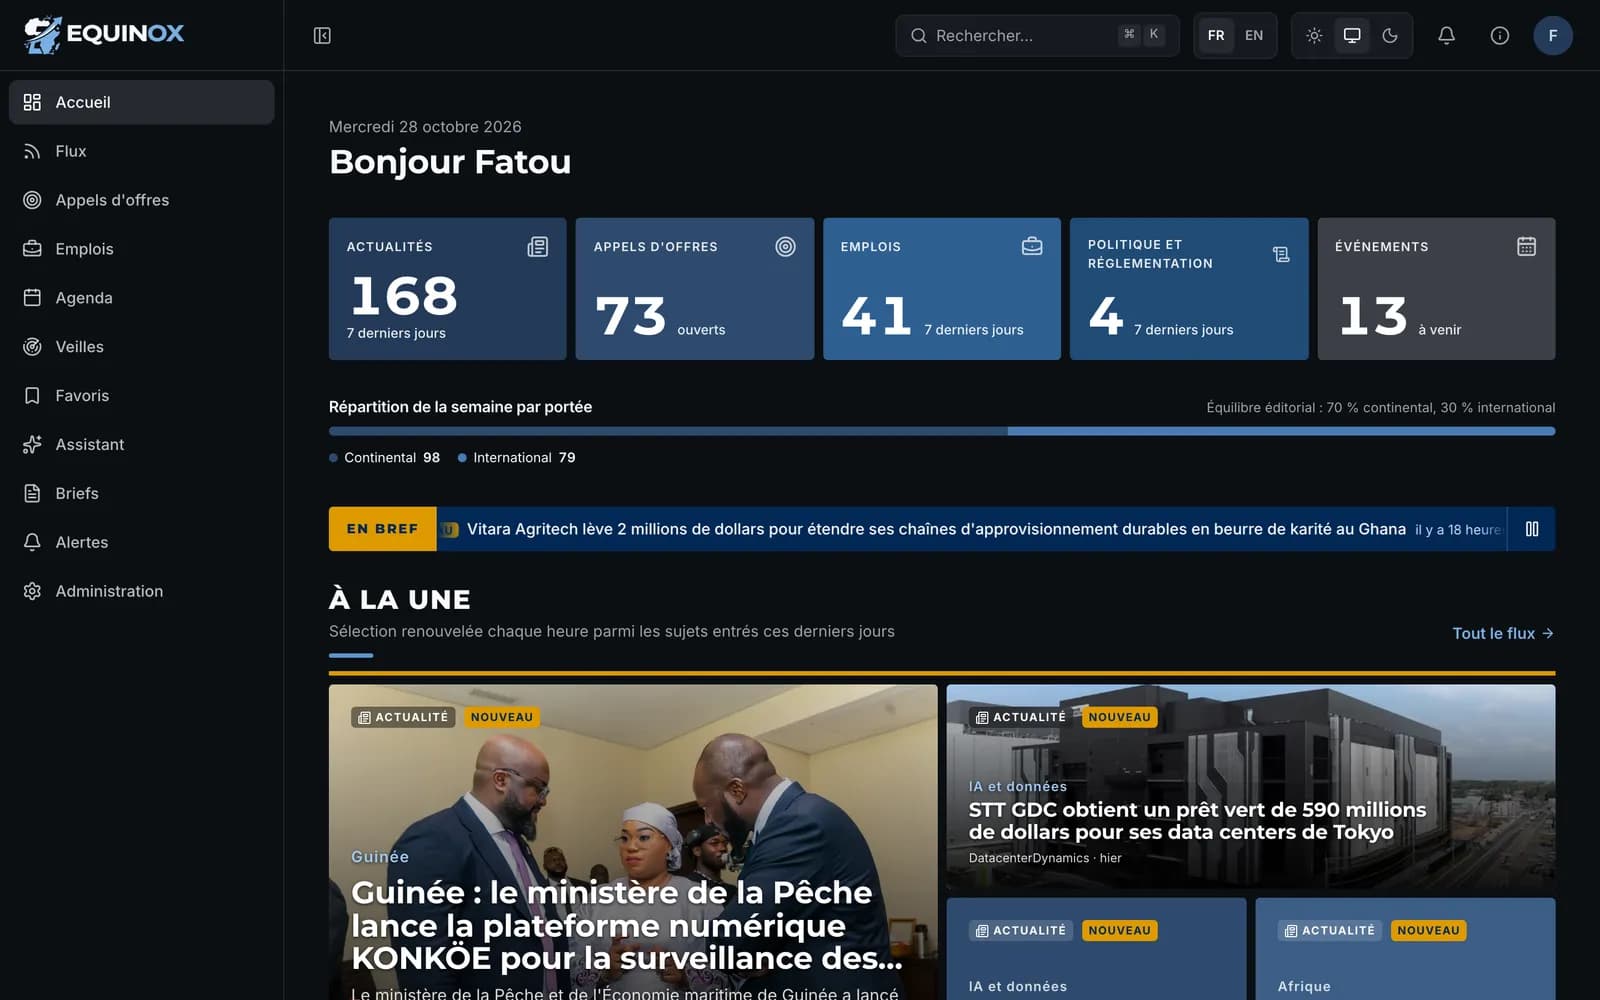Screen dimensions: 1600x1000
Task: Click the Administration gear icon
Action: 32,591
